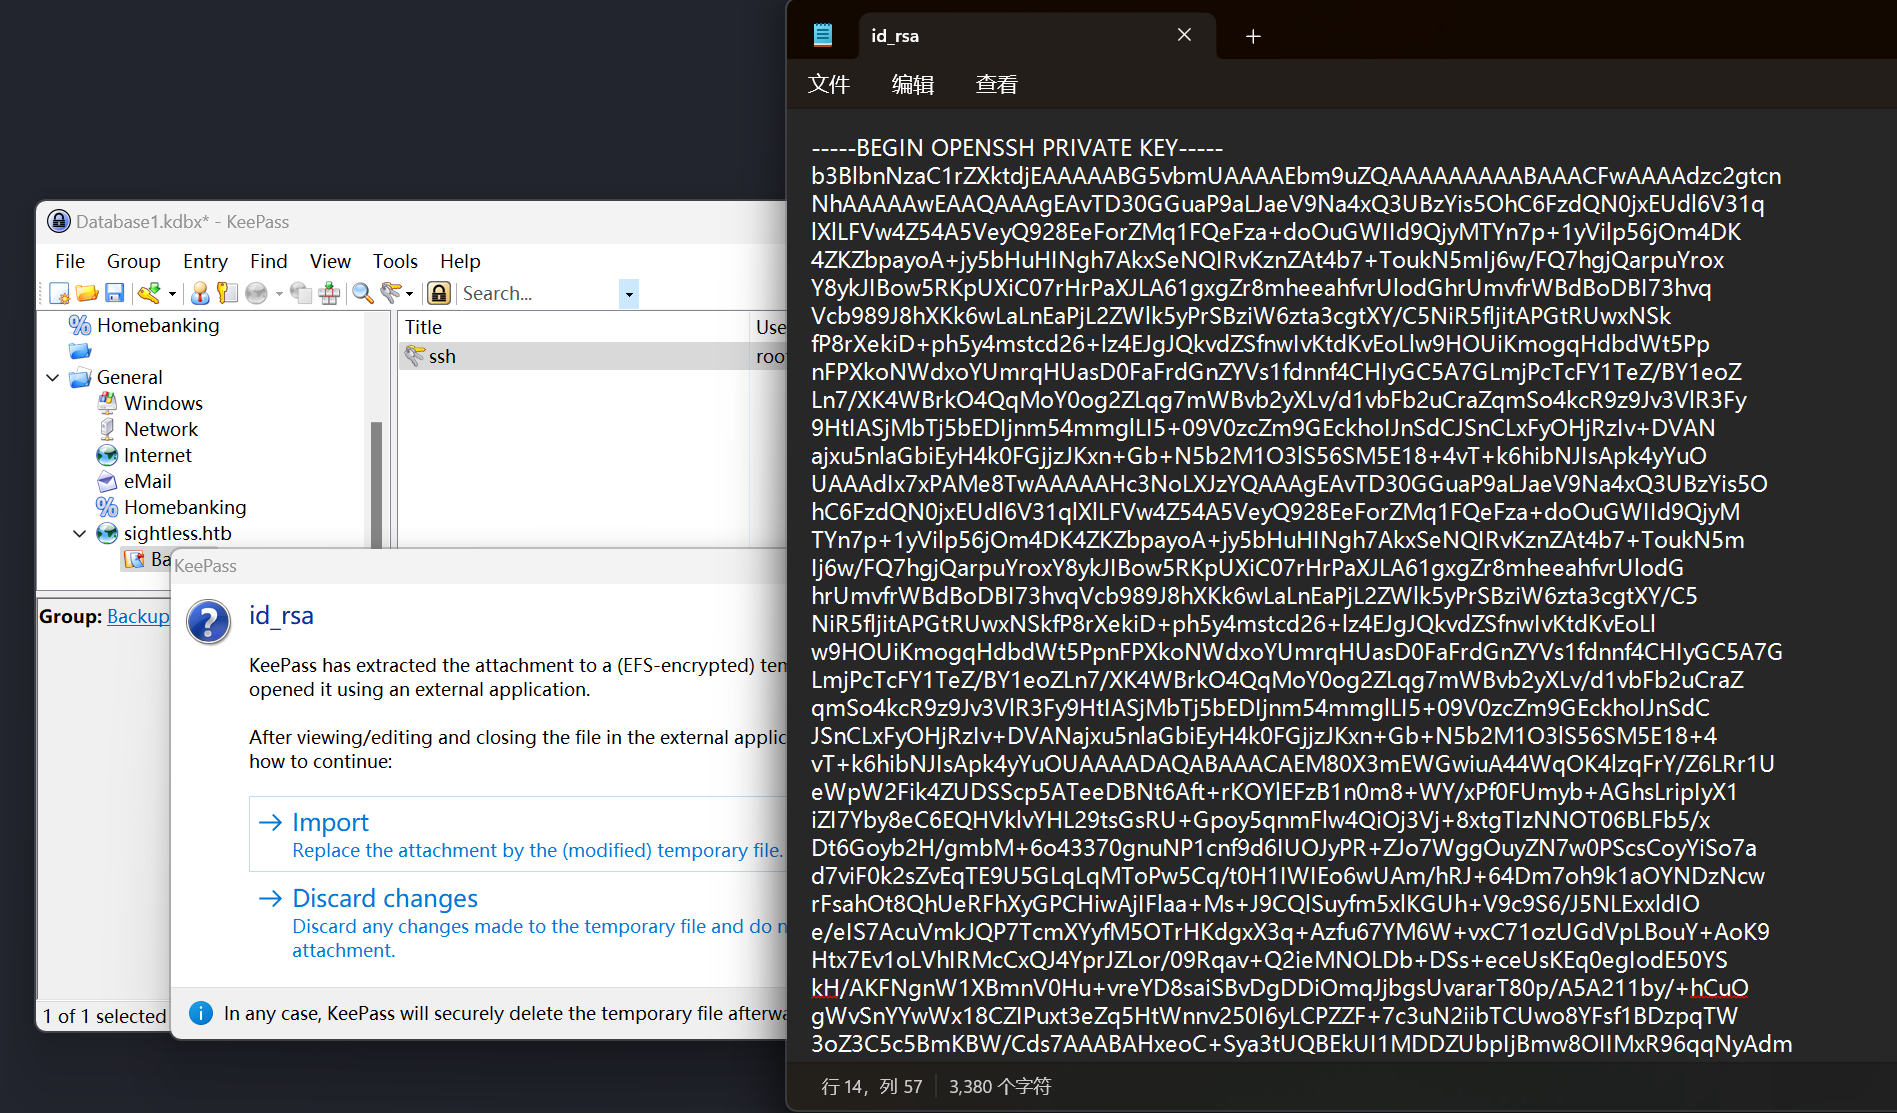Click the Add Entry key icon
Image resolution: width=1897 pixels, height=1113 pixels.
(x=149, y=293)
